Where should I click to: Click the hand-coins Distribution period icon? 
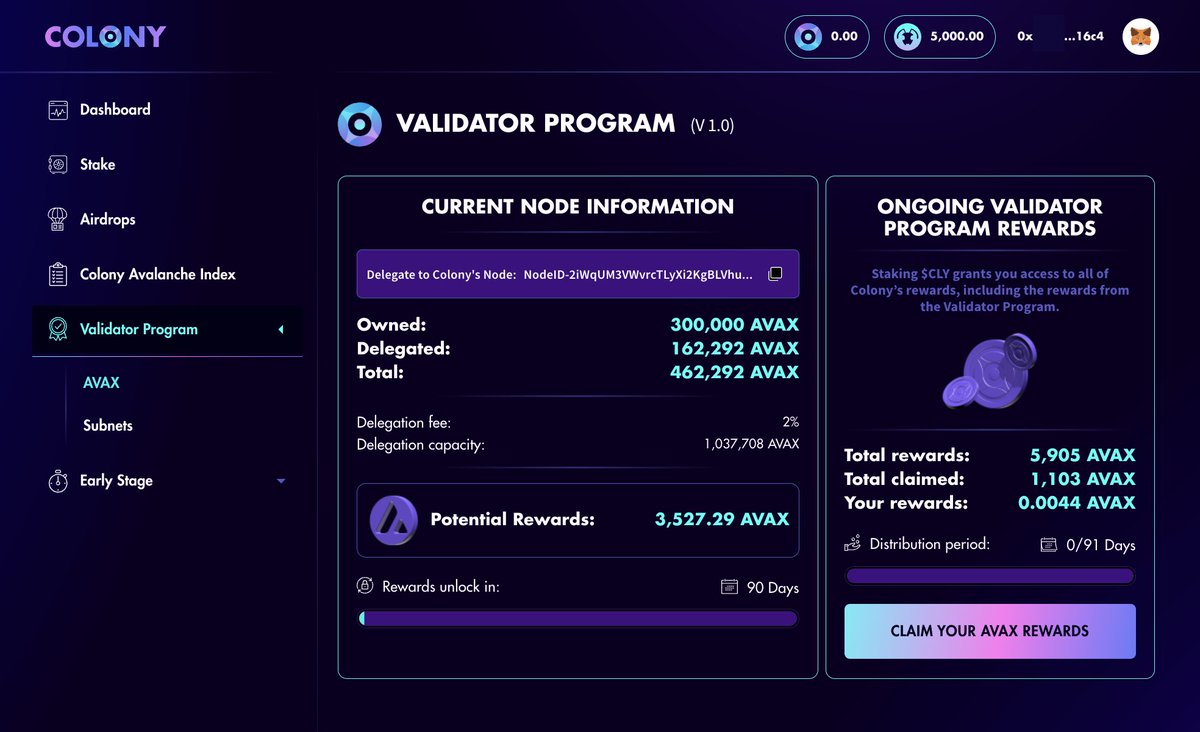click(x=853, y=544)
